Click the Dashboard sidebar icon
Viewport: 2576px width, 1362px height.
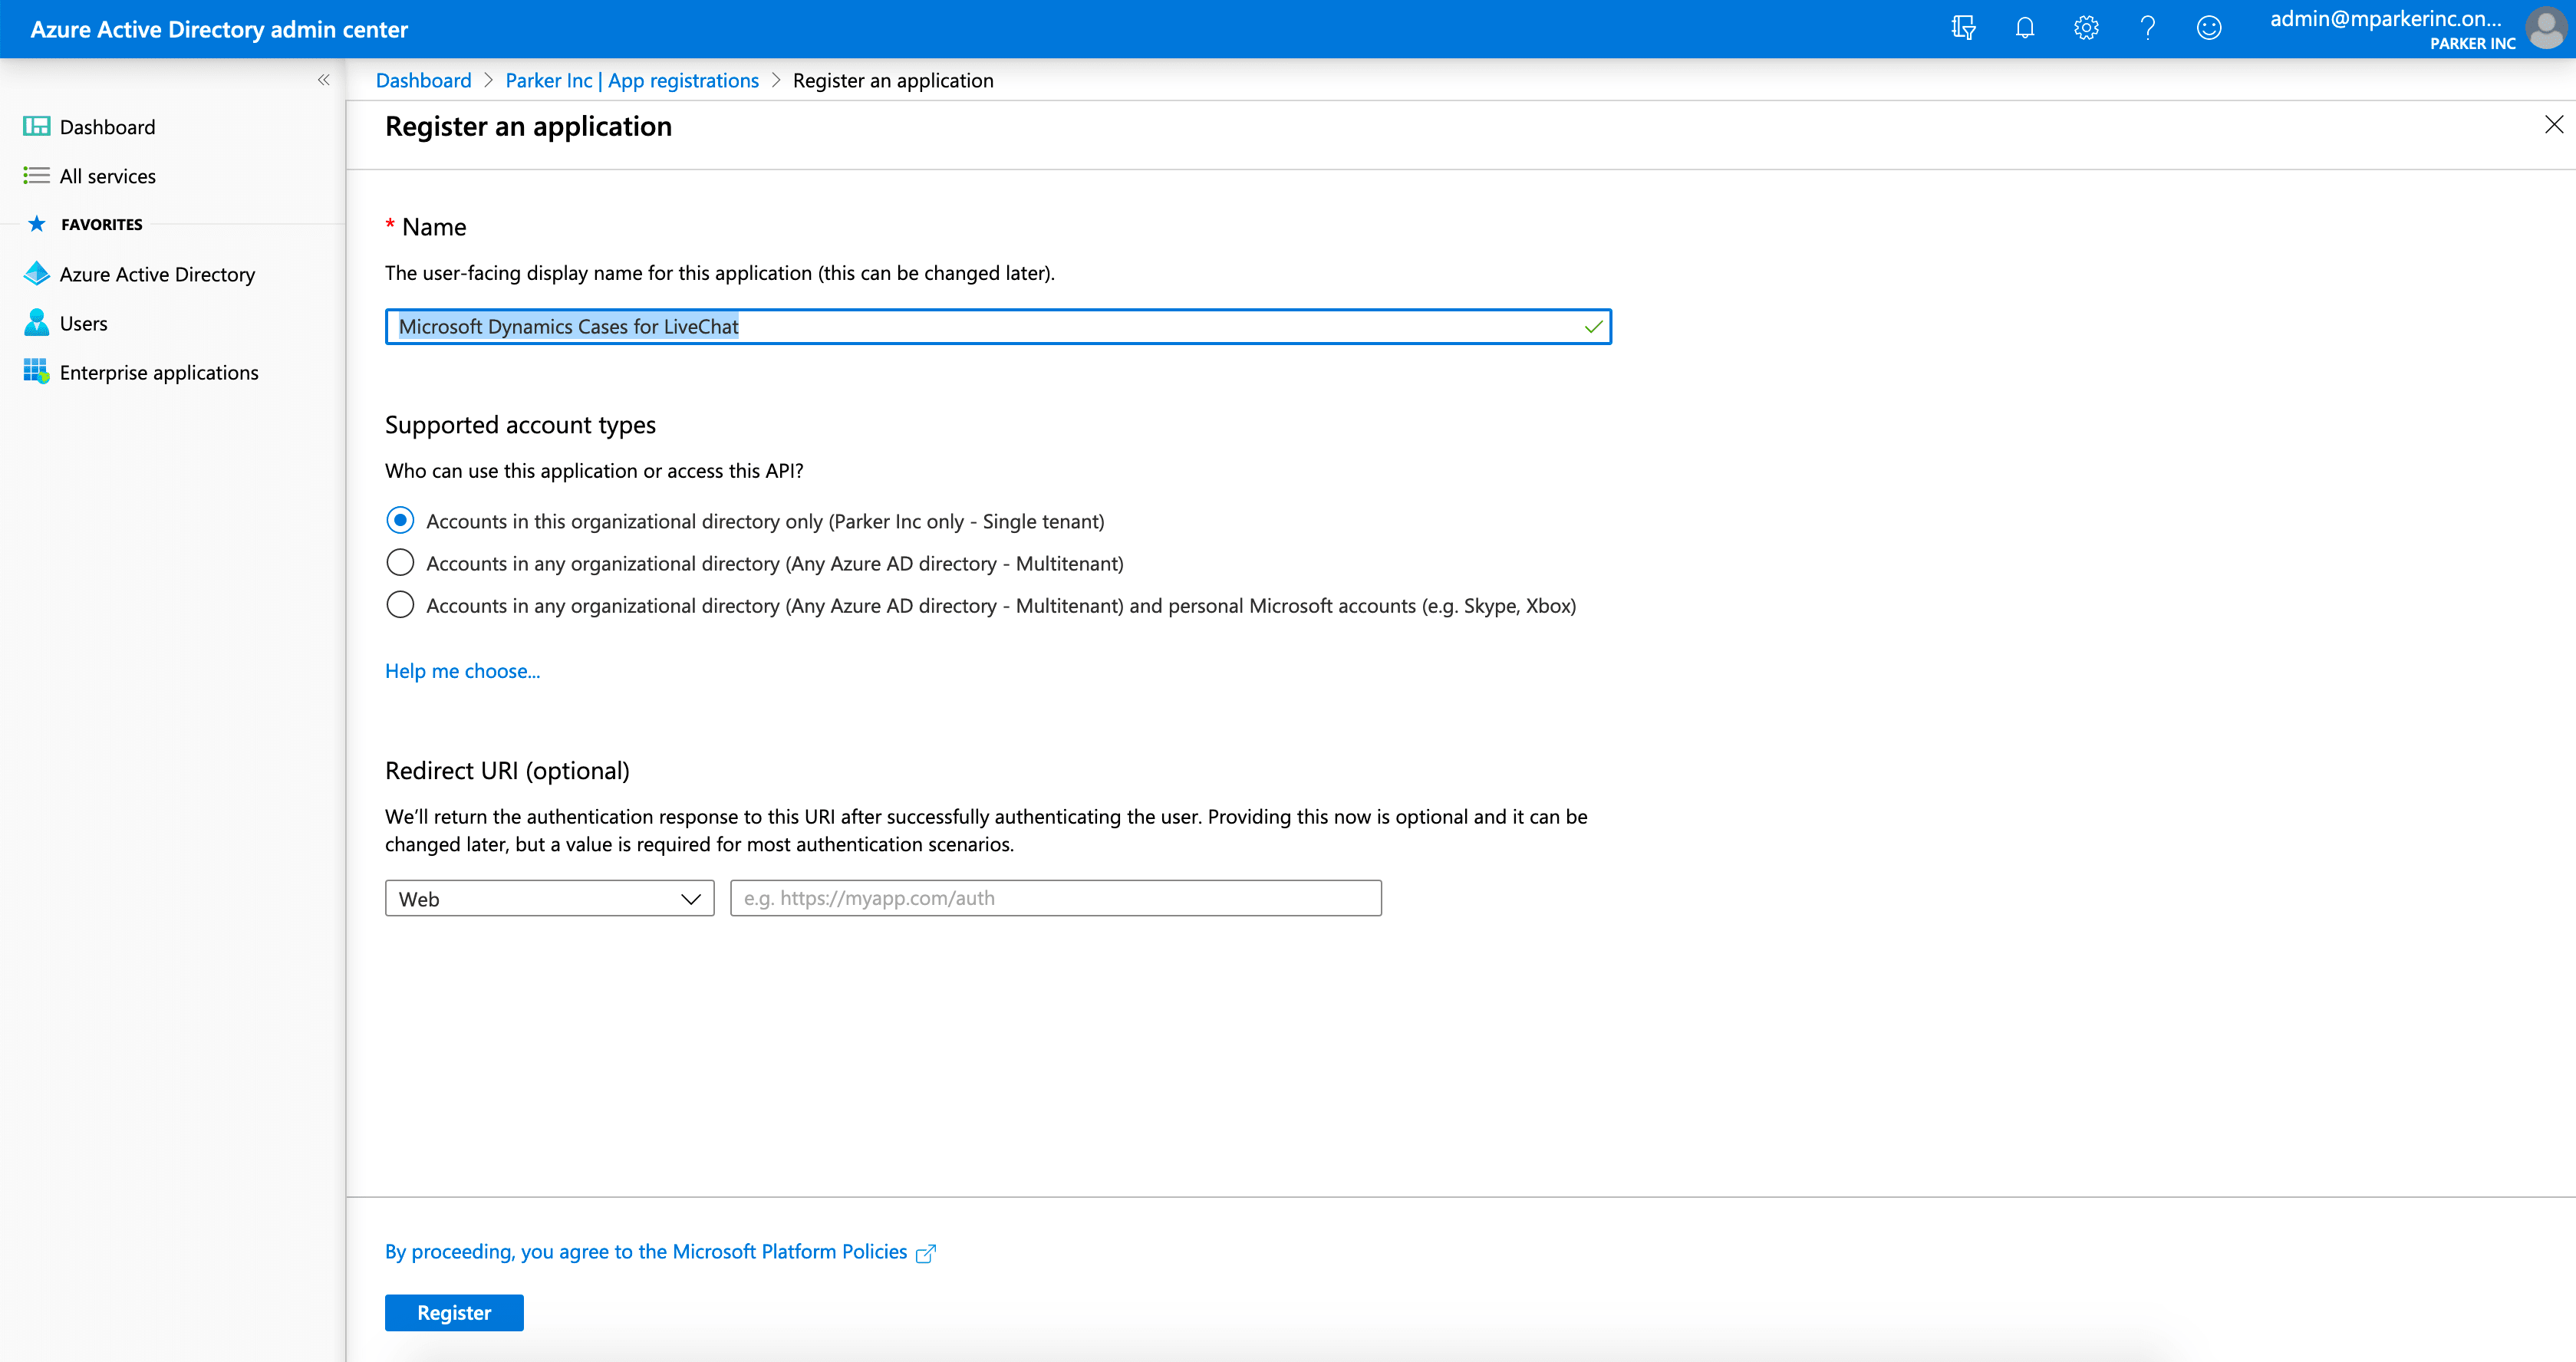36,126
